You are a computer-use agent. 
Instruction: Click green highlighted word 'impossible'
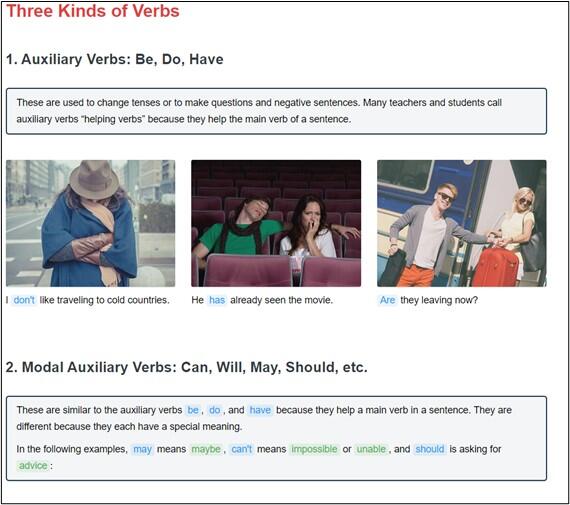[x=314, y=449]
